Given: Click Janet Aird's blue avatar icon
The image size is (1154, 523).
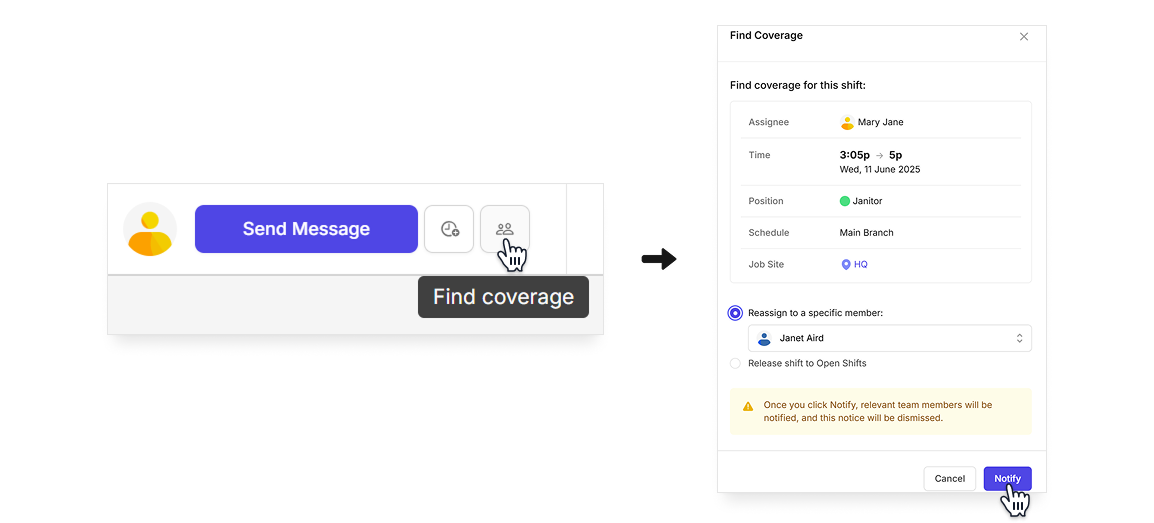Looking at the screenshot, I should coord(764,338).
